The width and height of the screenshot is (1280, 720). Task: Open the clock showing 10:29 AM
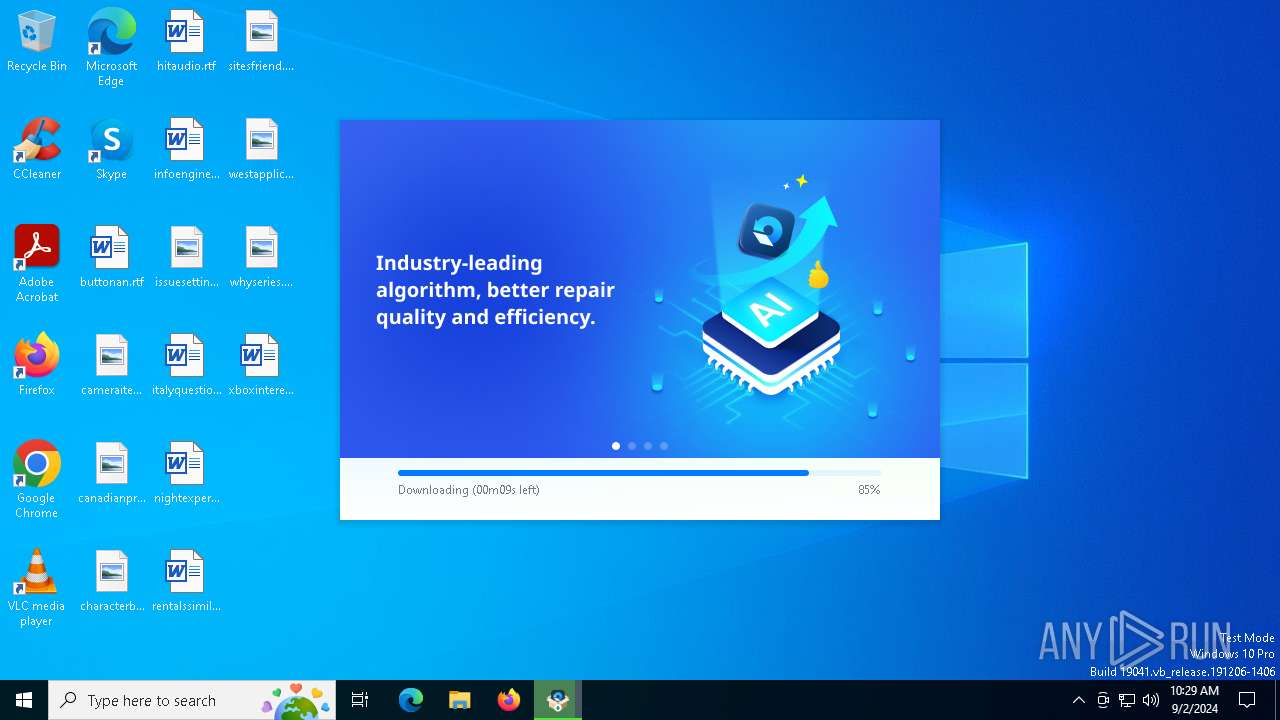pos(1194,700)
